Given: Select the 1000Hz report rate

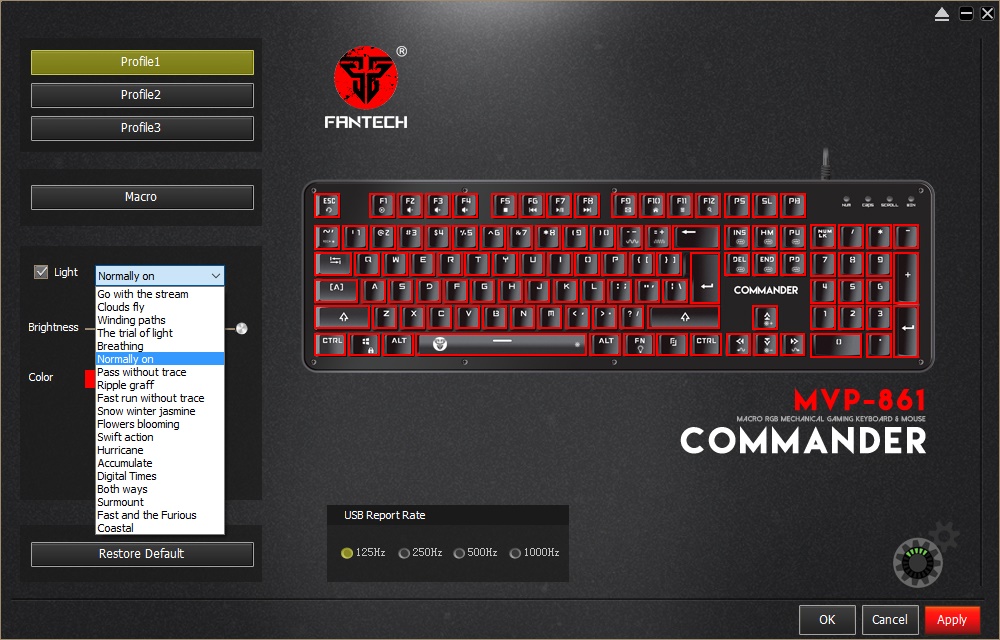Looking at the screenshot, I should (x=515, y=553).
